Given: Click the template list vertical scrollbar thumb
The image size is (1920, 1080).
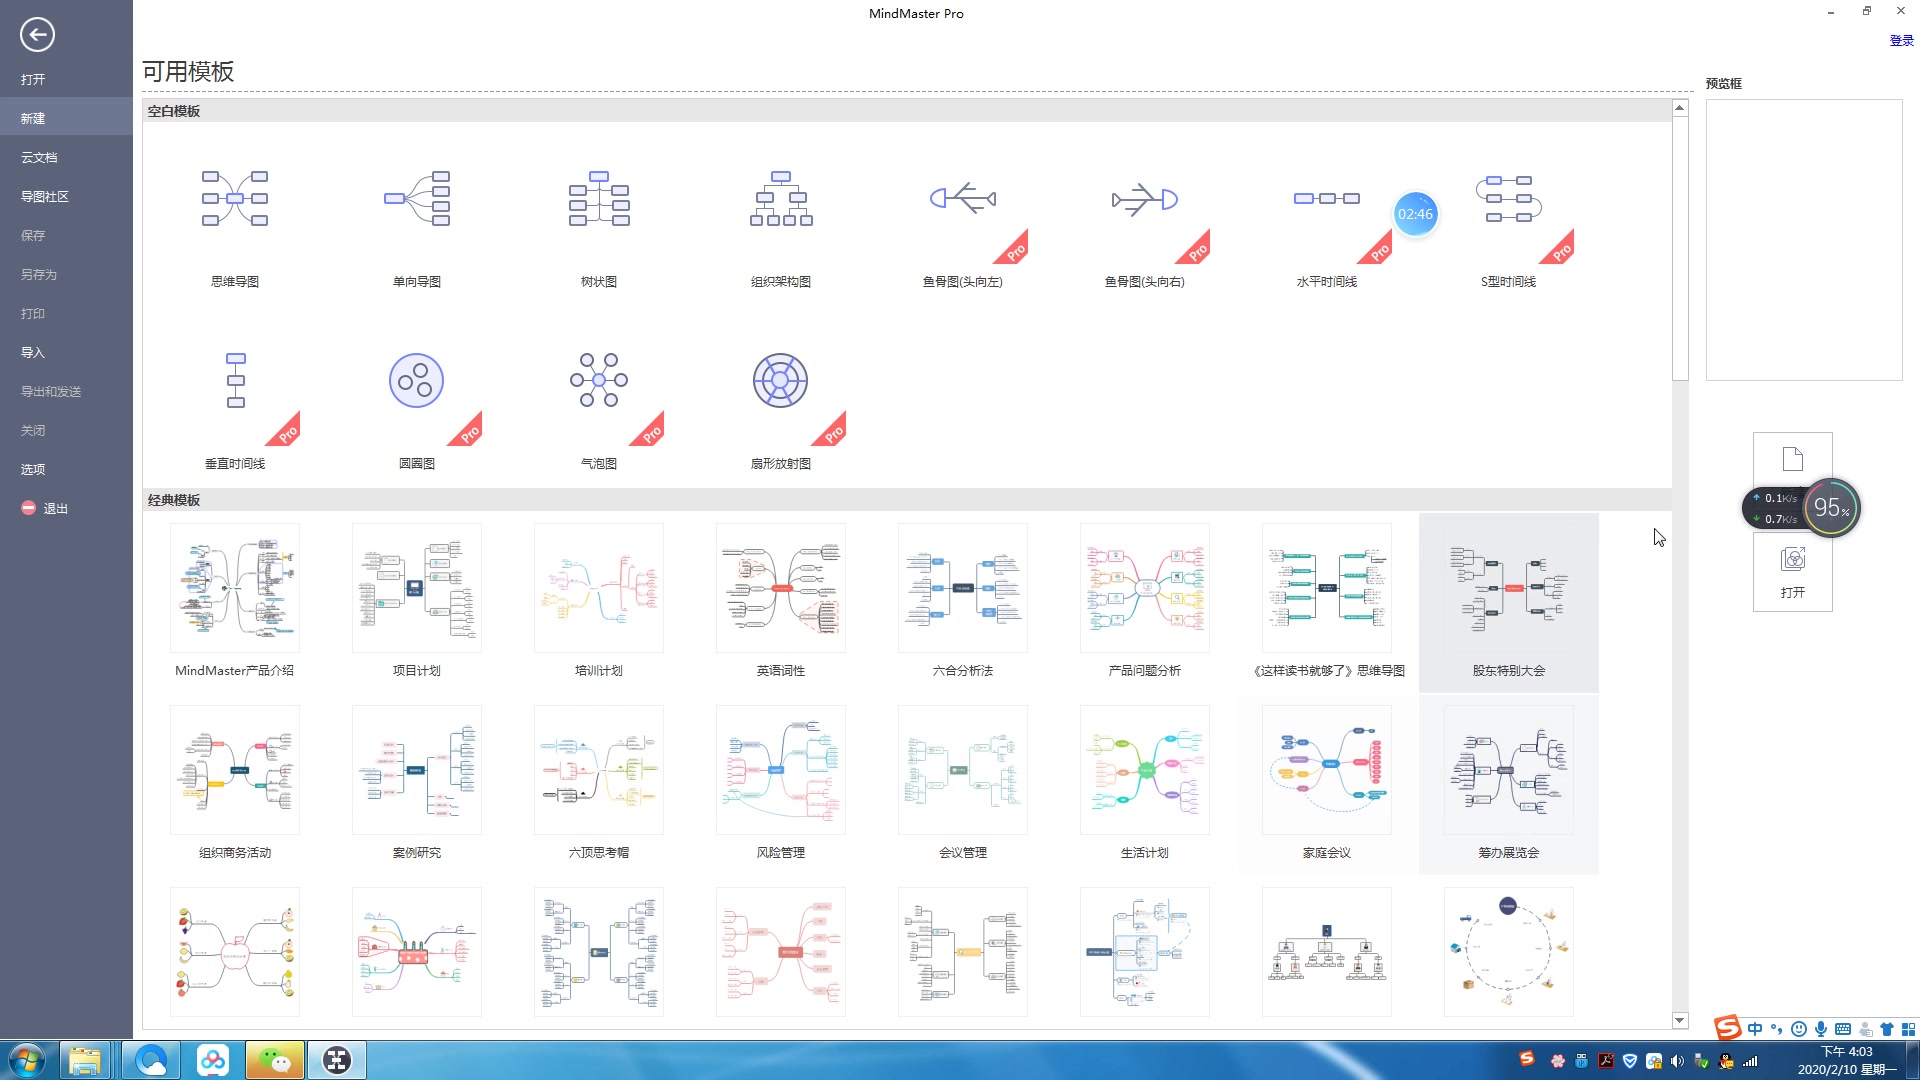Looking at the screenshot, I should pyautogui.click(x=1680, y=248).
